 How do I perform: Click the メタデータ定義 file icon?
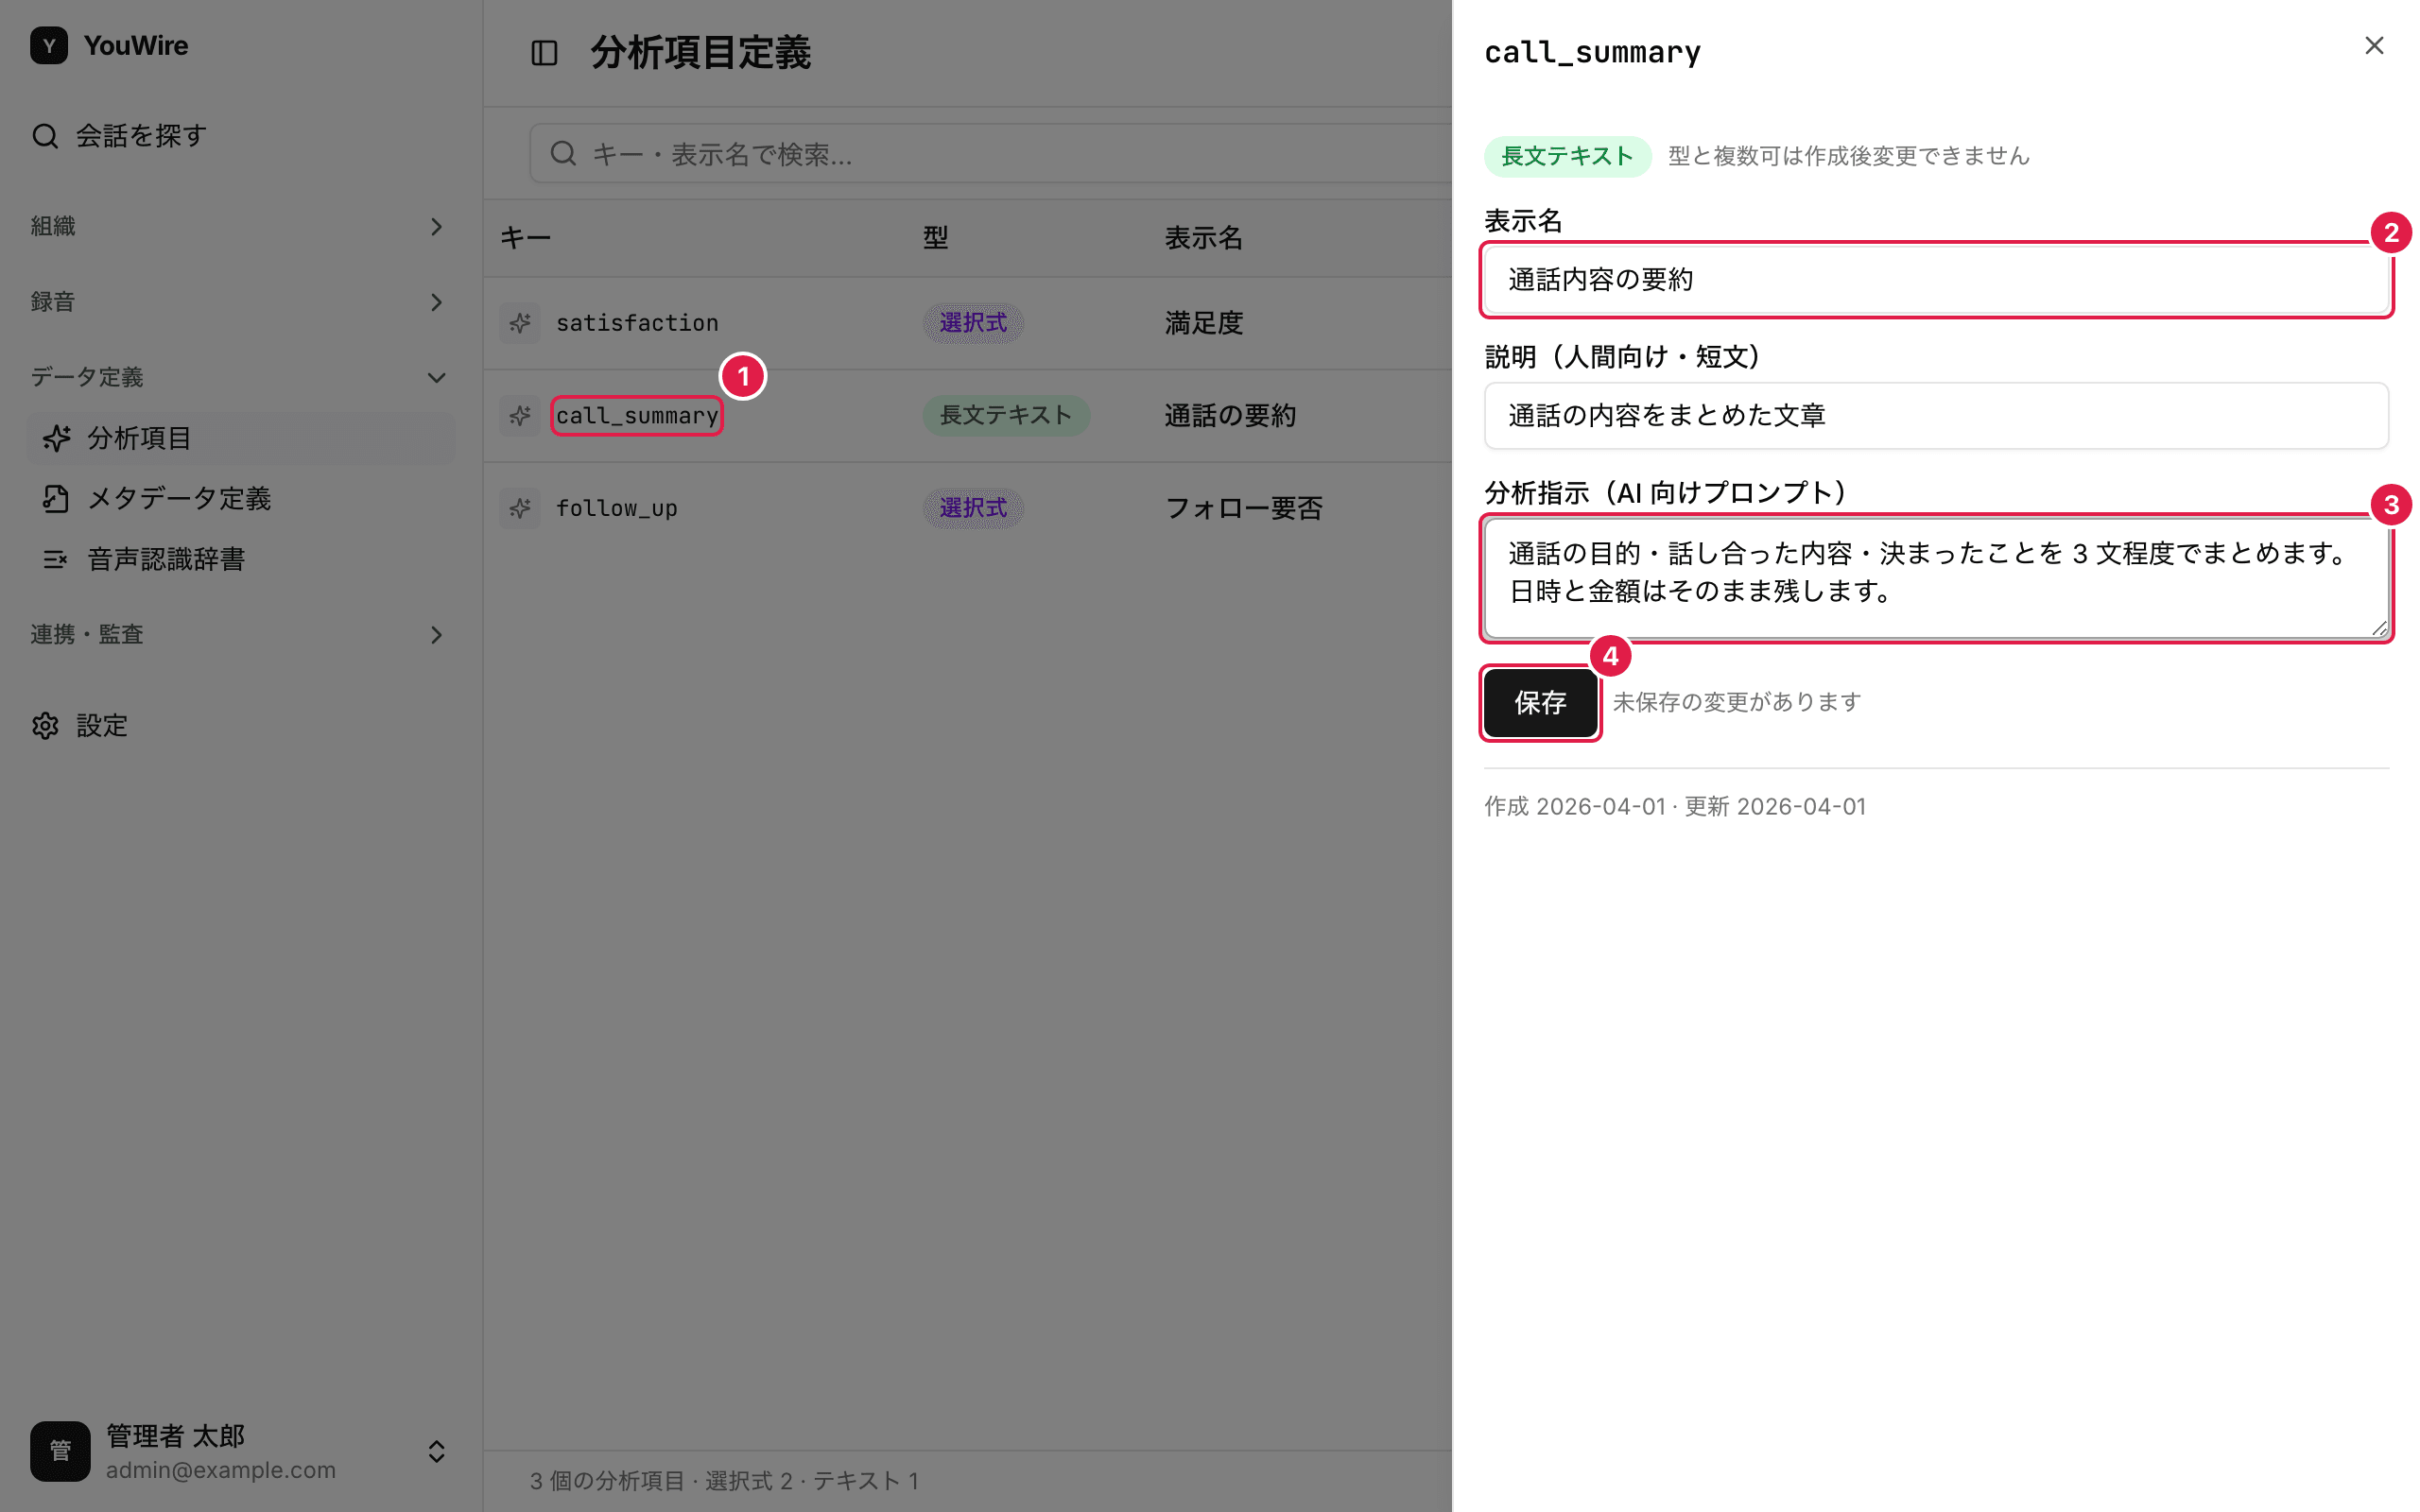pyautogui.click(x=56, y=498)
